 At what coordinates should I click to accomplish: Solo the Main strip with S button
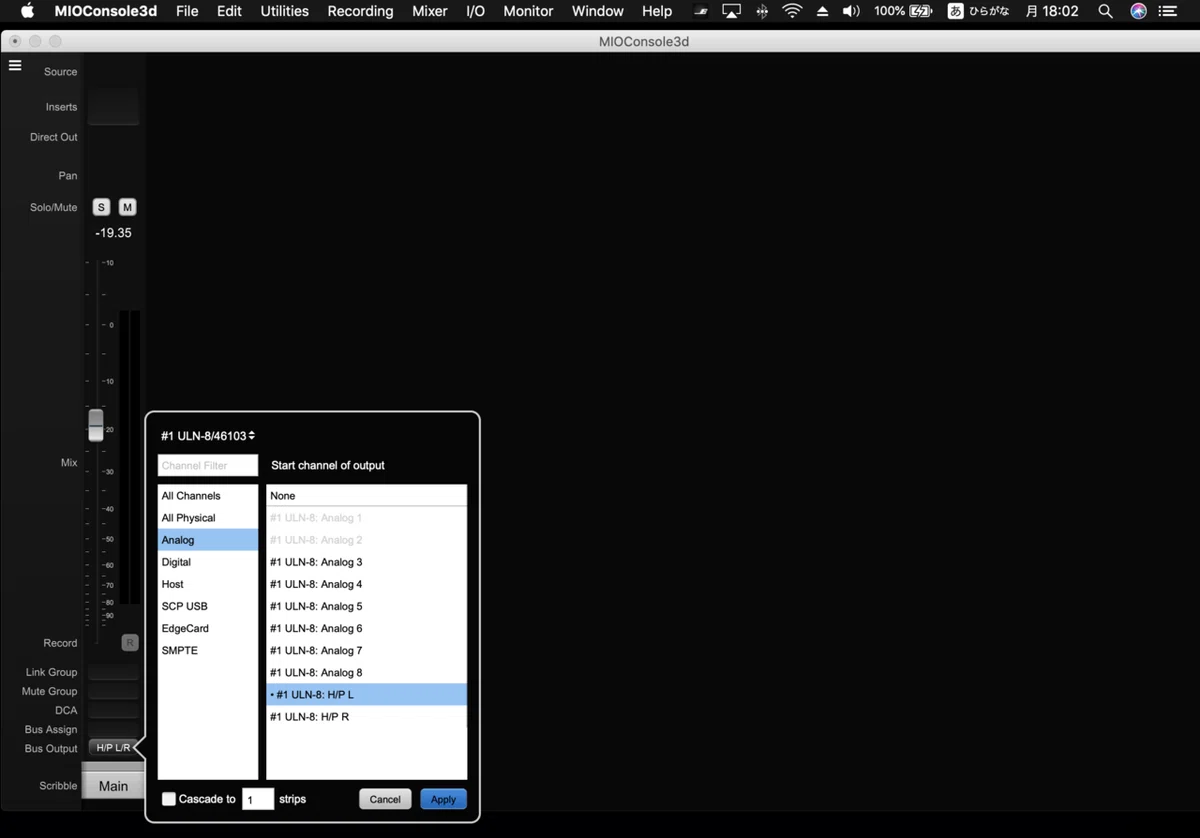(101, 207)
